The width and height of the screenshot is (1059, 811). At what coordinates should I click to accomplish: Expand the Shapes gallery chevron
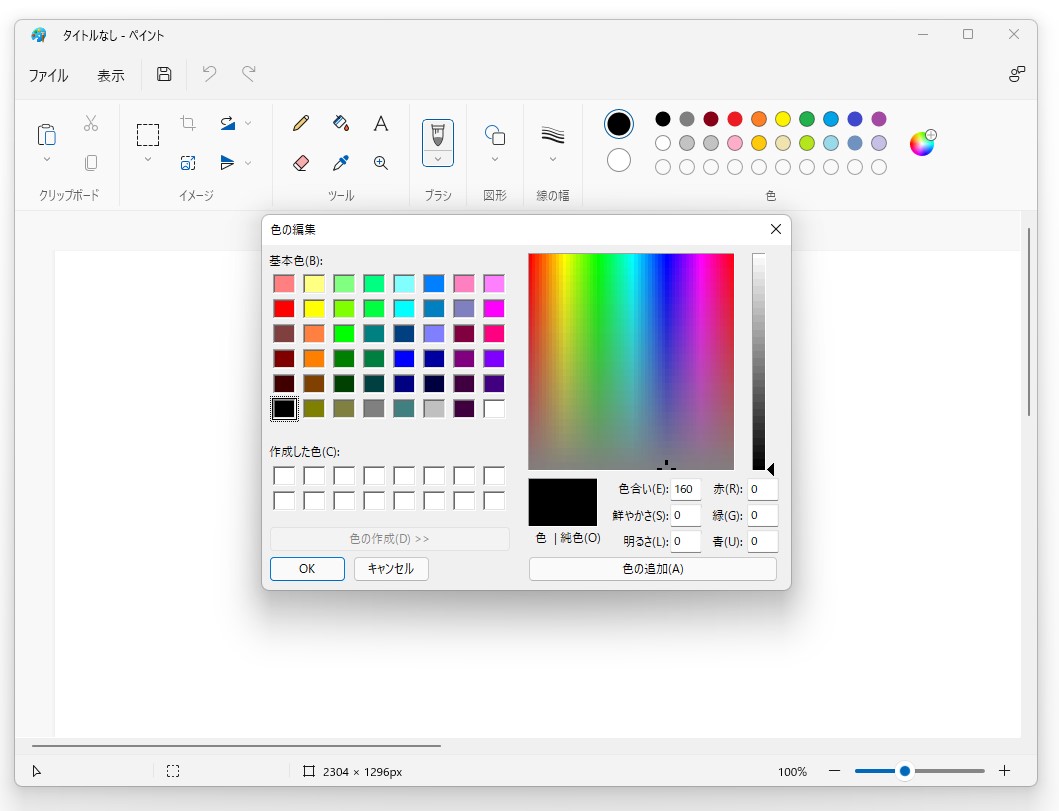495,159
